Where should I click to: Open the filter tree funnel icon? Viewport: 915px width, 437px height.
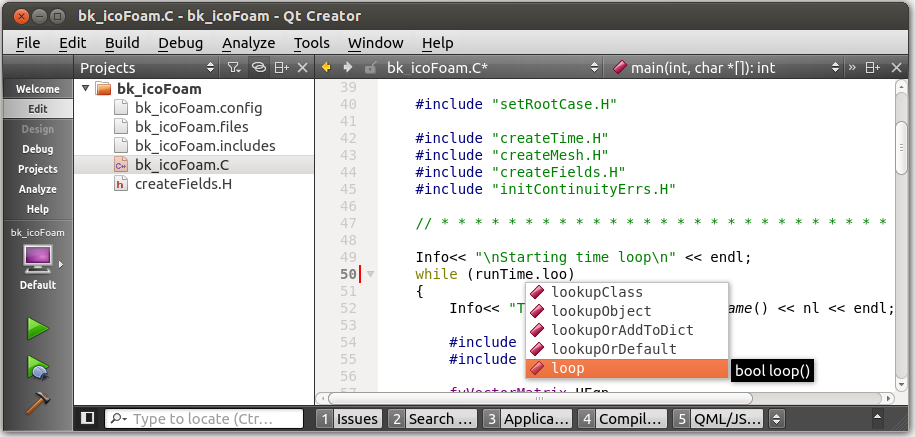click(234, 68)
